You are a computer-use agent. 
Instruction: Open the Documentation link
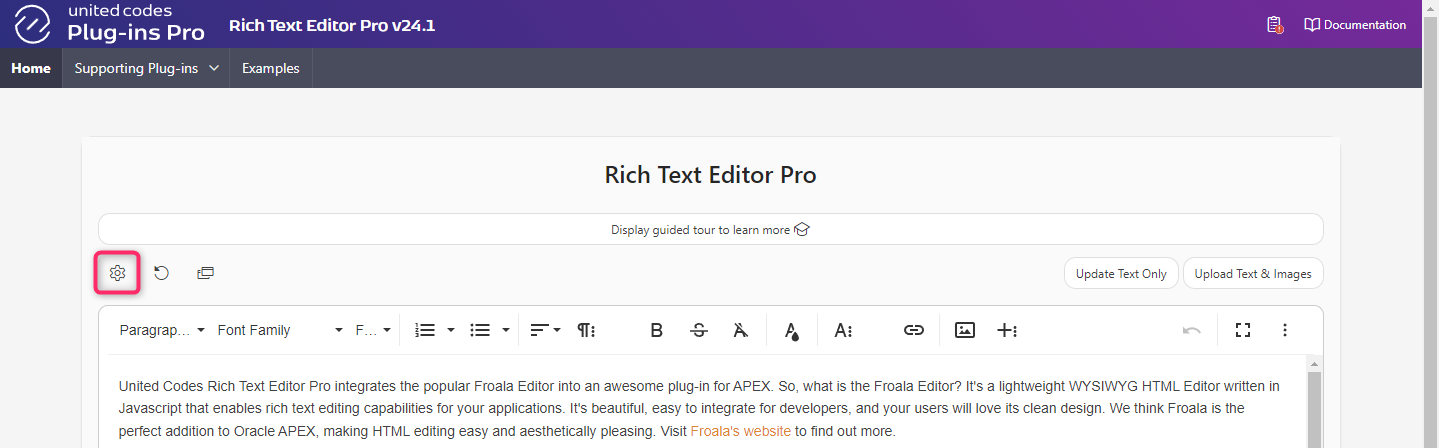coord(1355,25)
